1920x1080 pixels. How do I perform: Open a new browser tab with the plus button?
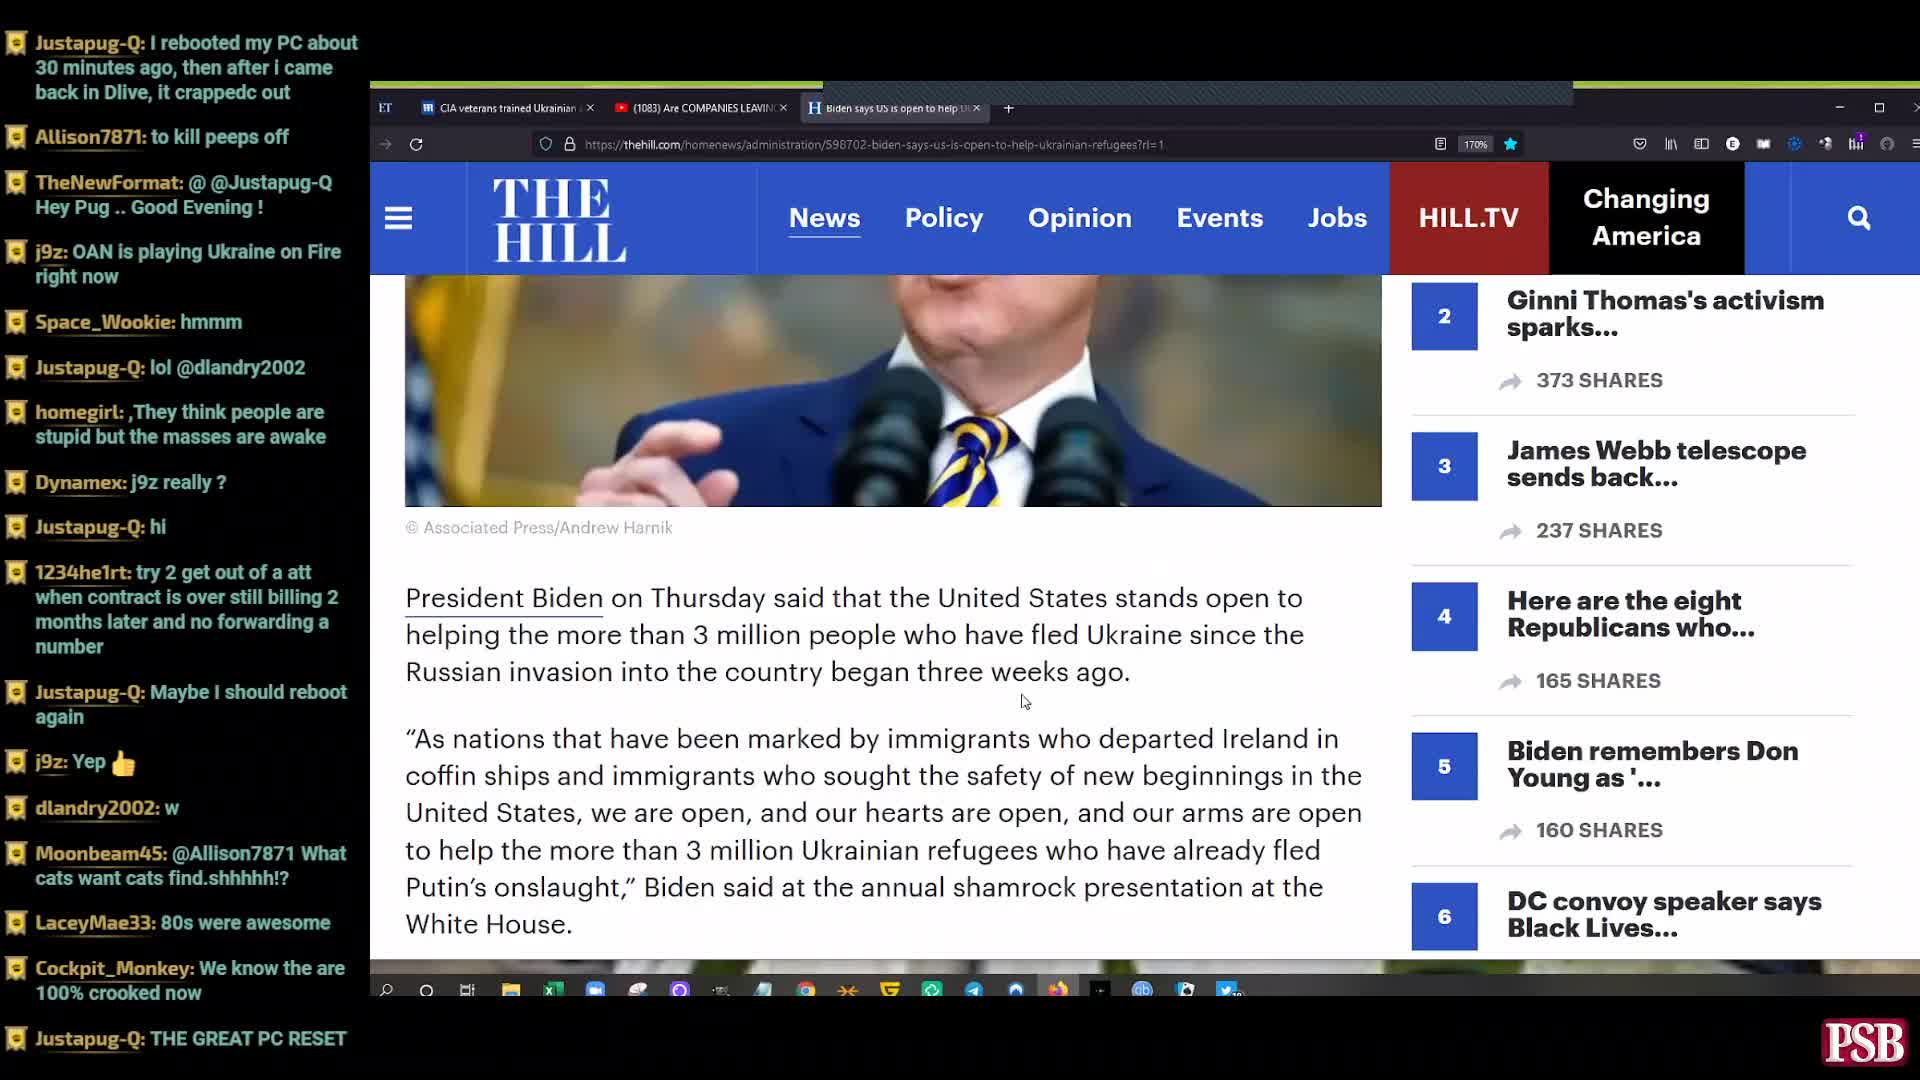coord(1008,109)
